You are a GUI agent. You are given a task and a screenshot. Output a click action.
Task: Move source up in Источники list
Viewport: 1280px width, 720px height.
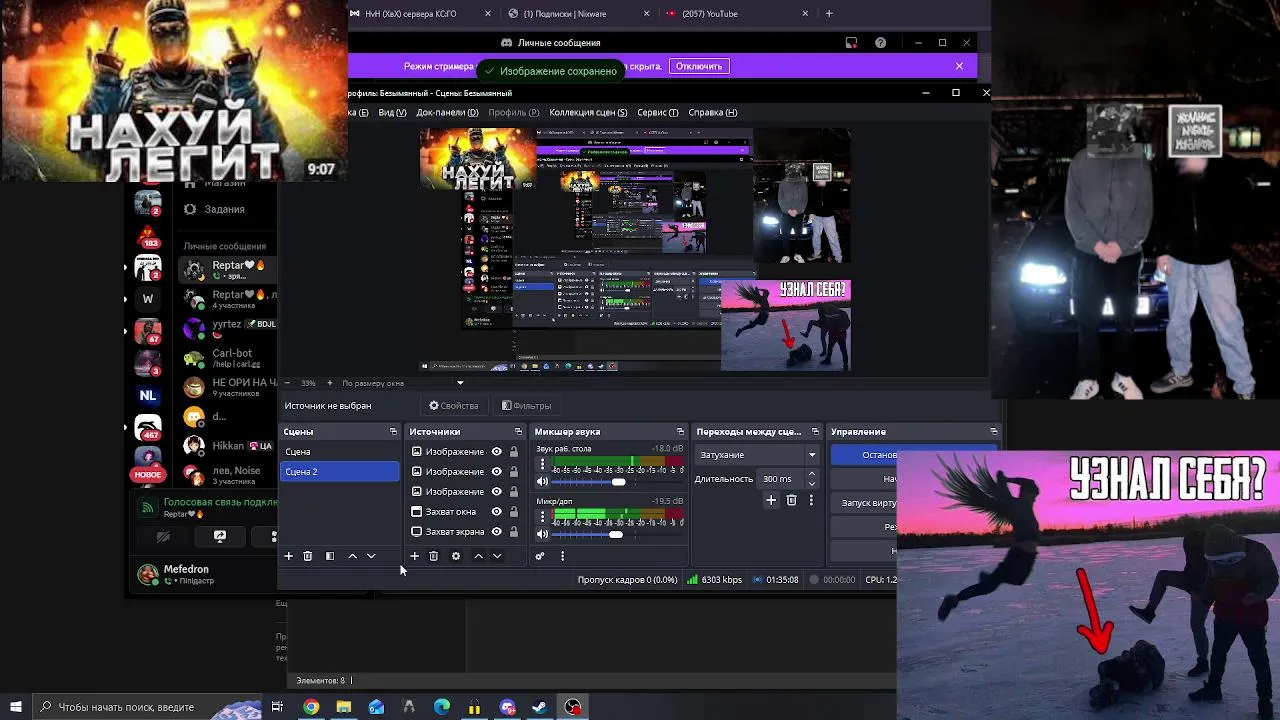click(x=478, y=556)
